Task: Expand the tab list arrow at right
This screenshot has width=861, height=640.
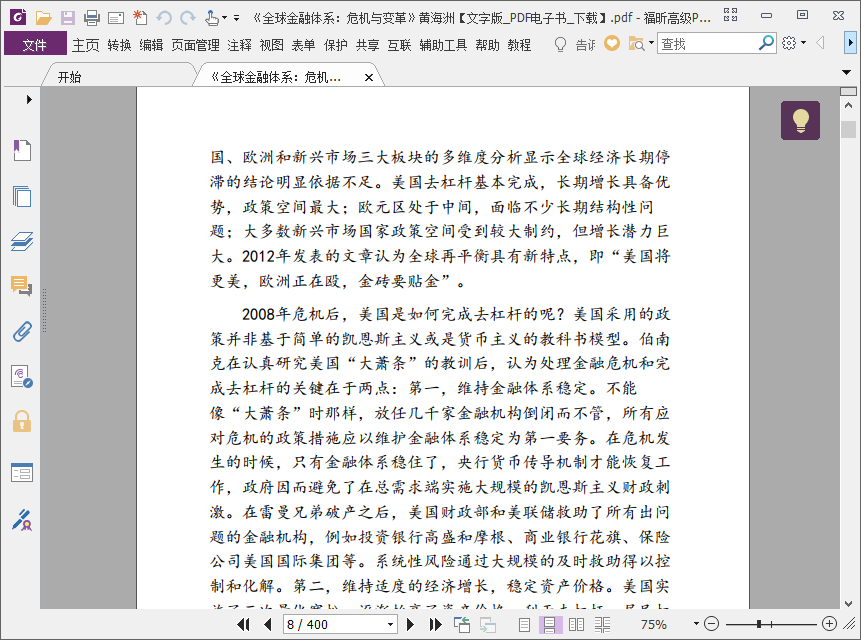Action: click(846, 72)
